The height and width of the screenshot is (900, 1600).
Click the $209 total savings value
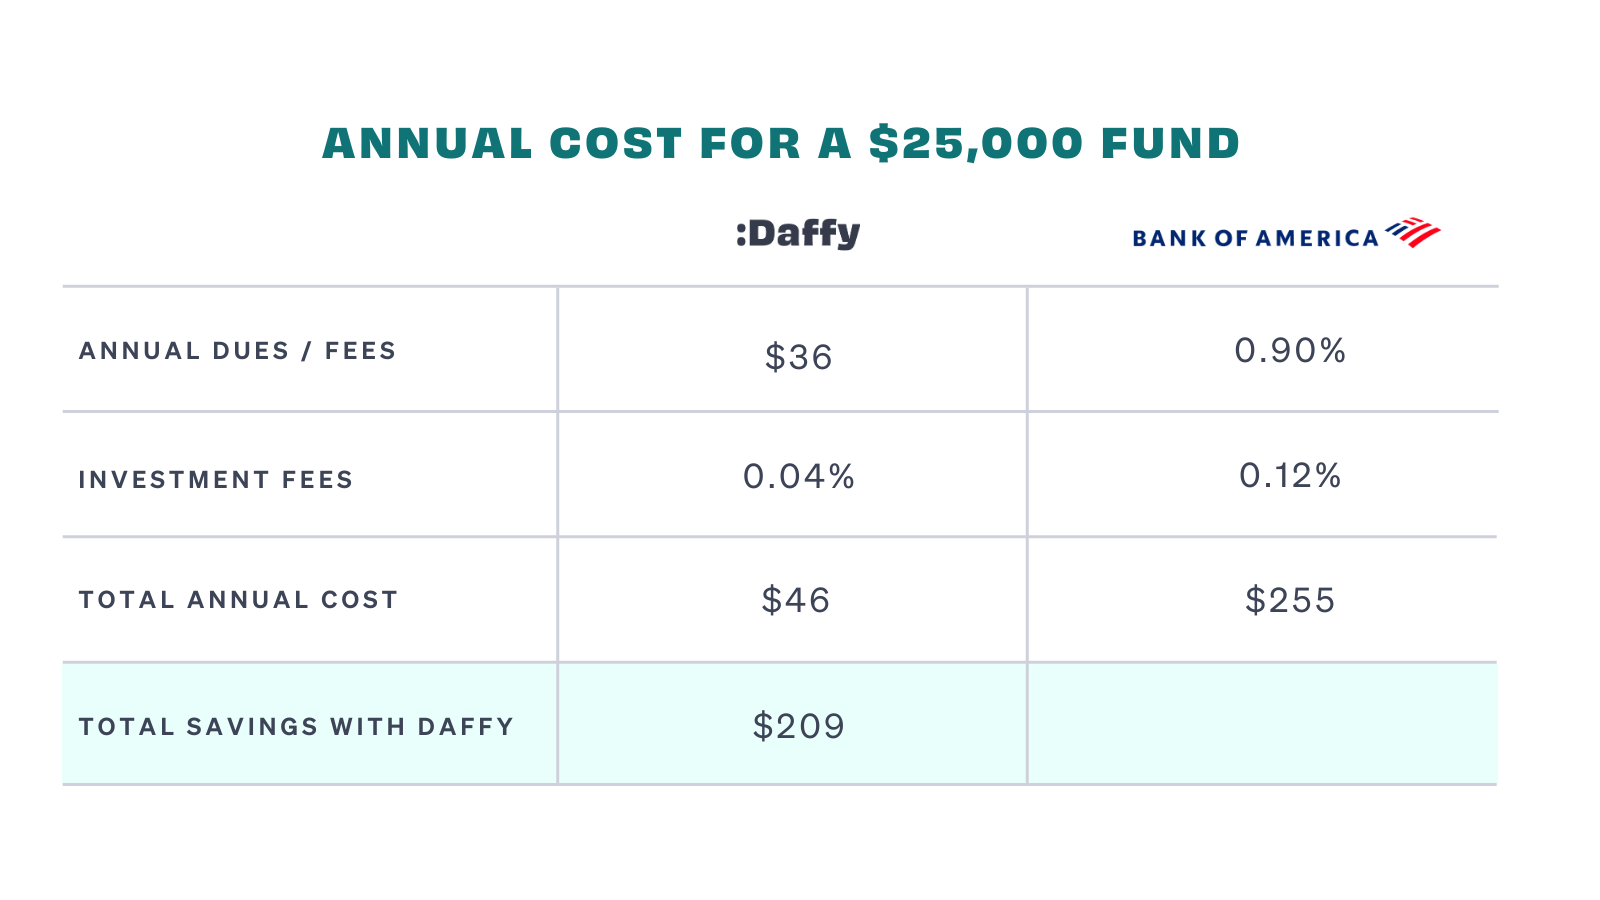(799, 726)
